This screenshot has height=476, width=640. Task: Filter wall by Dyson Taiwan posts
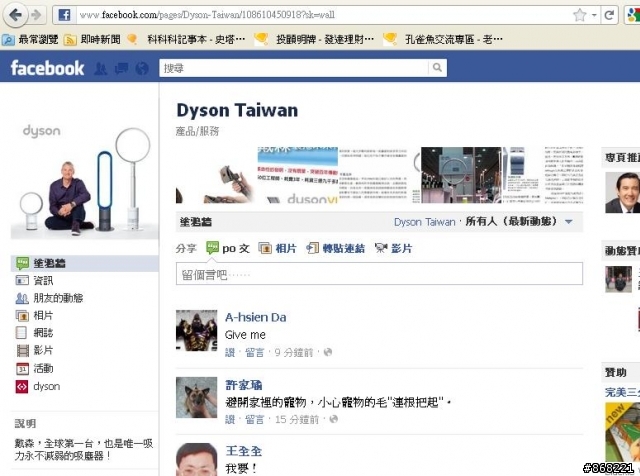424,222
